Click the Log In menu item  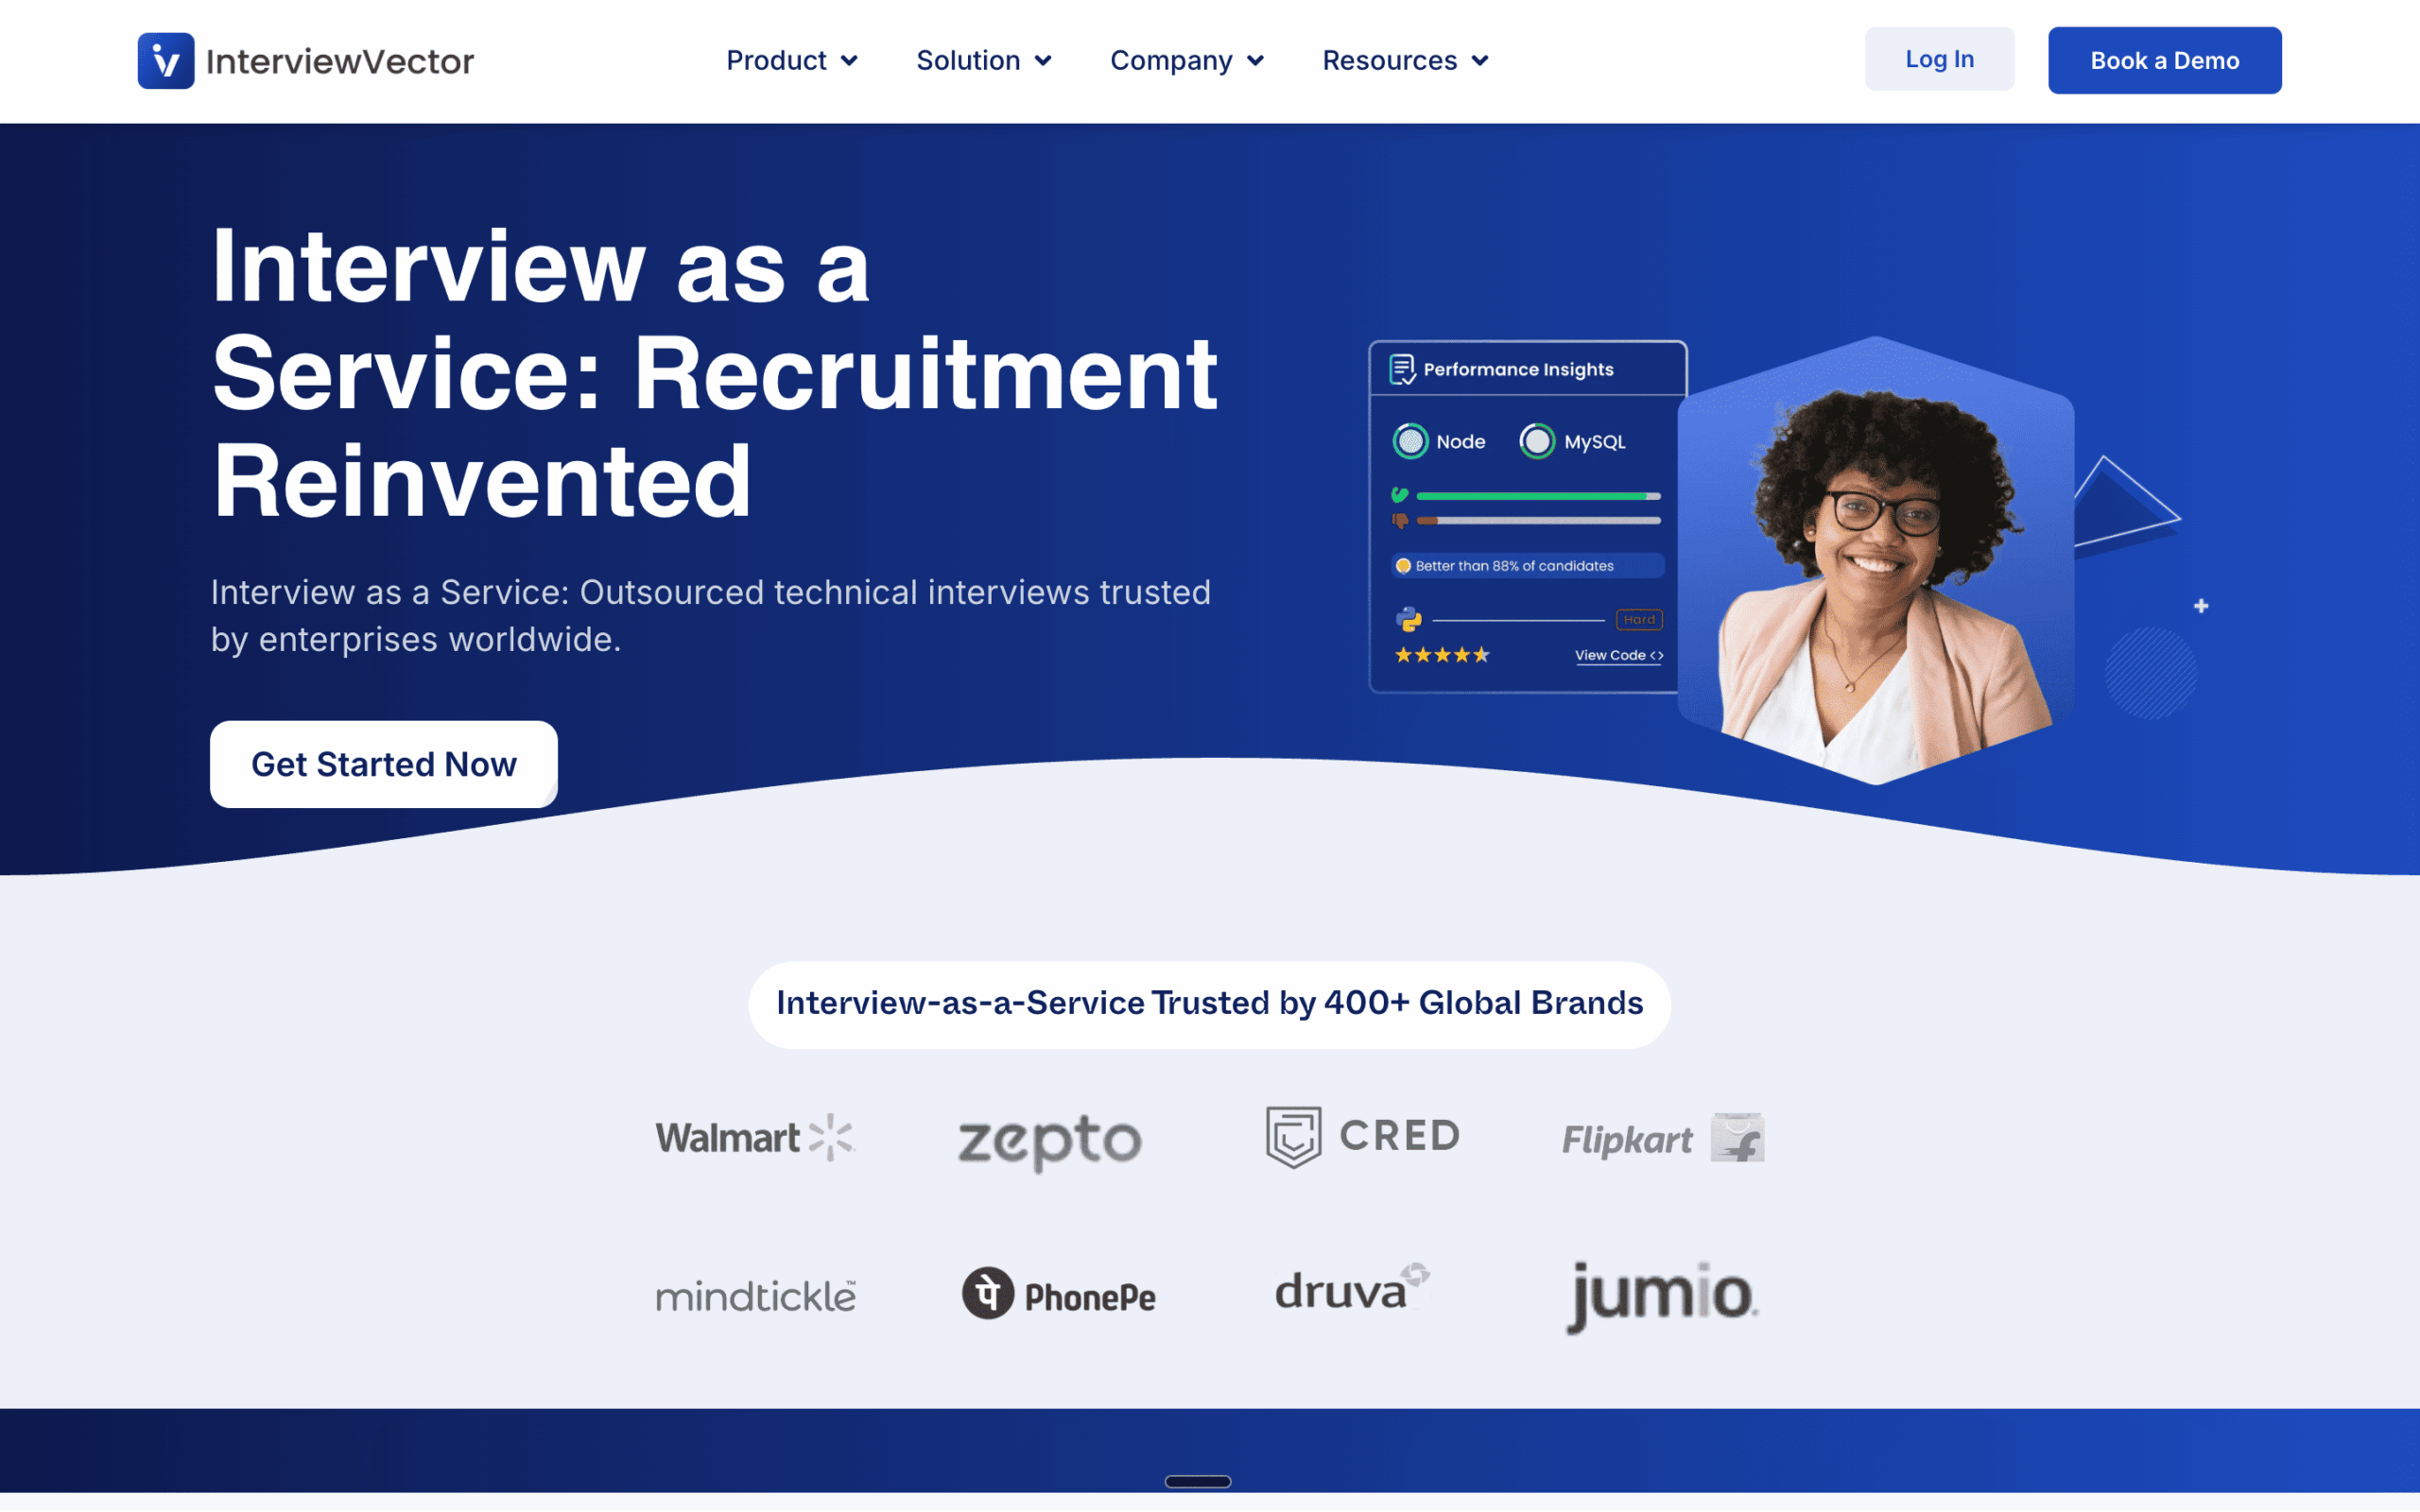[x=1939, y=59]
